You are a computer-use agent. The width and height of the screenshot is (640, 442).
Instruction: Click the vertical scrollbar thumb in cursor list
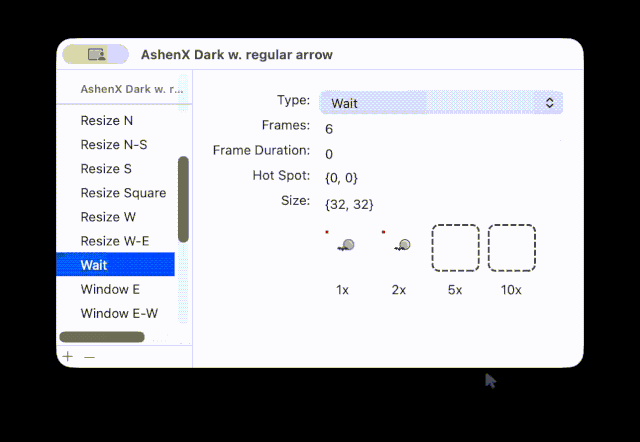point(183,199)
